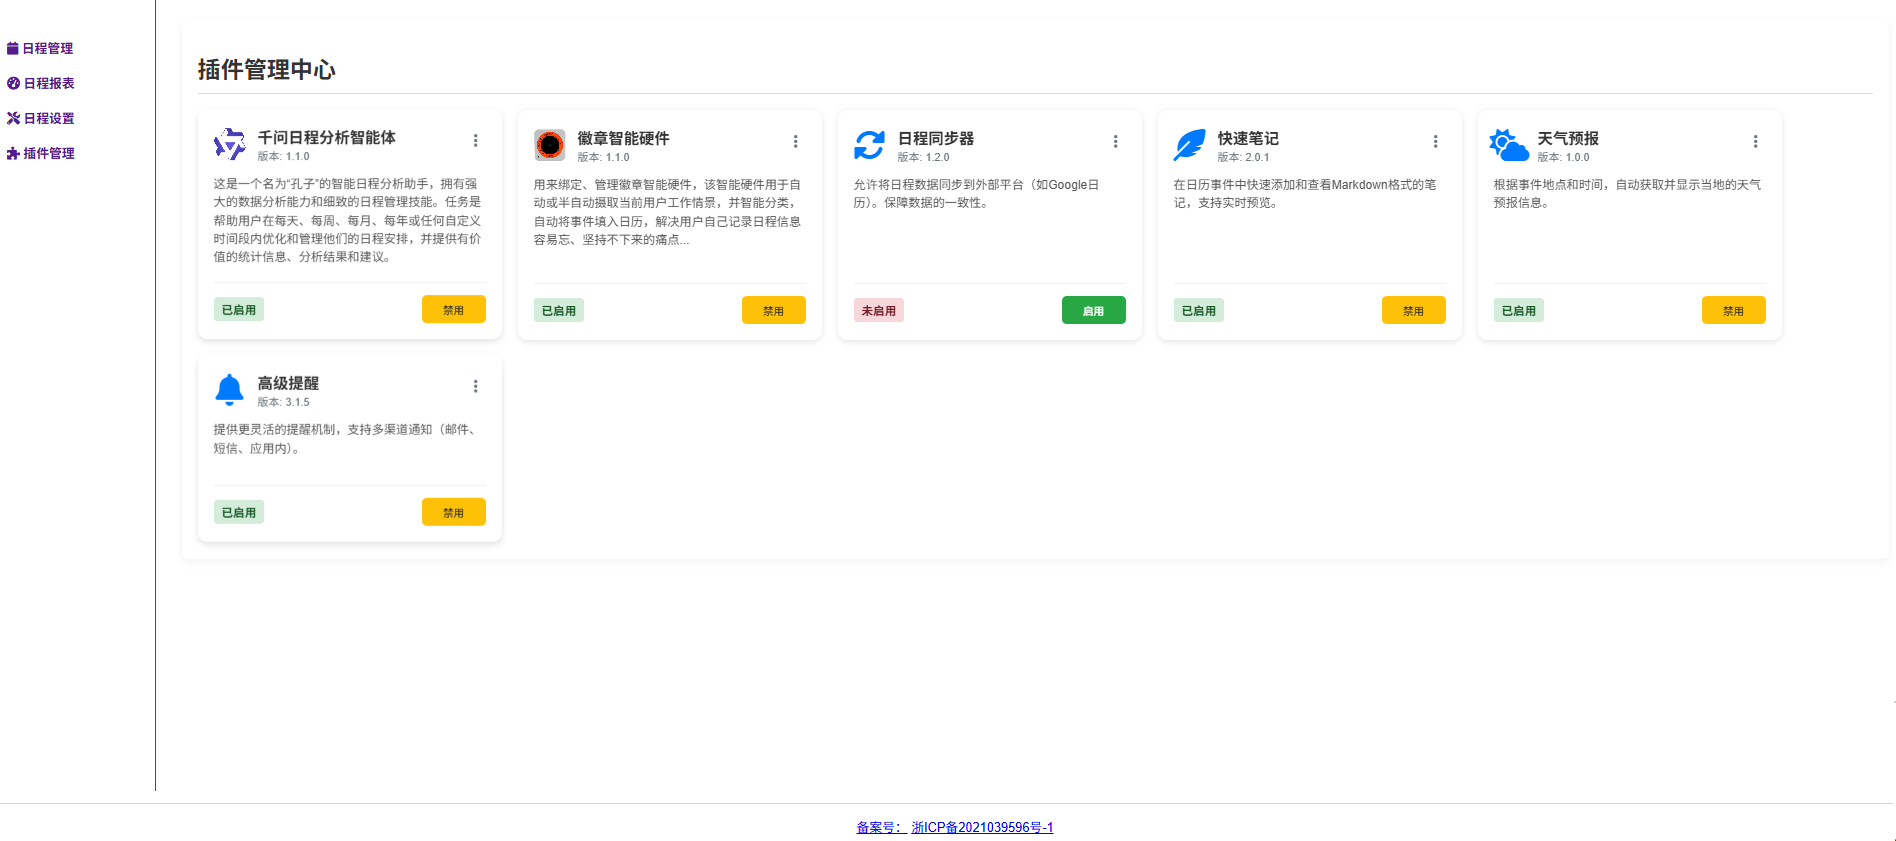
Task: Open the 浙ICP备2021039596号-1 footer link
Action: coord(982,827)
